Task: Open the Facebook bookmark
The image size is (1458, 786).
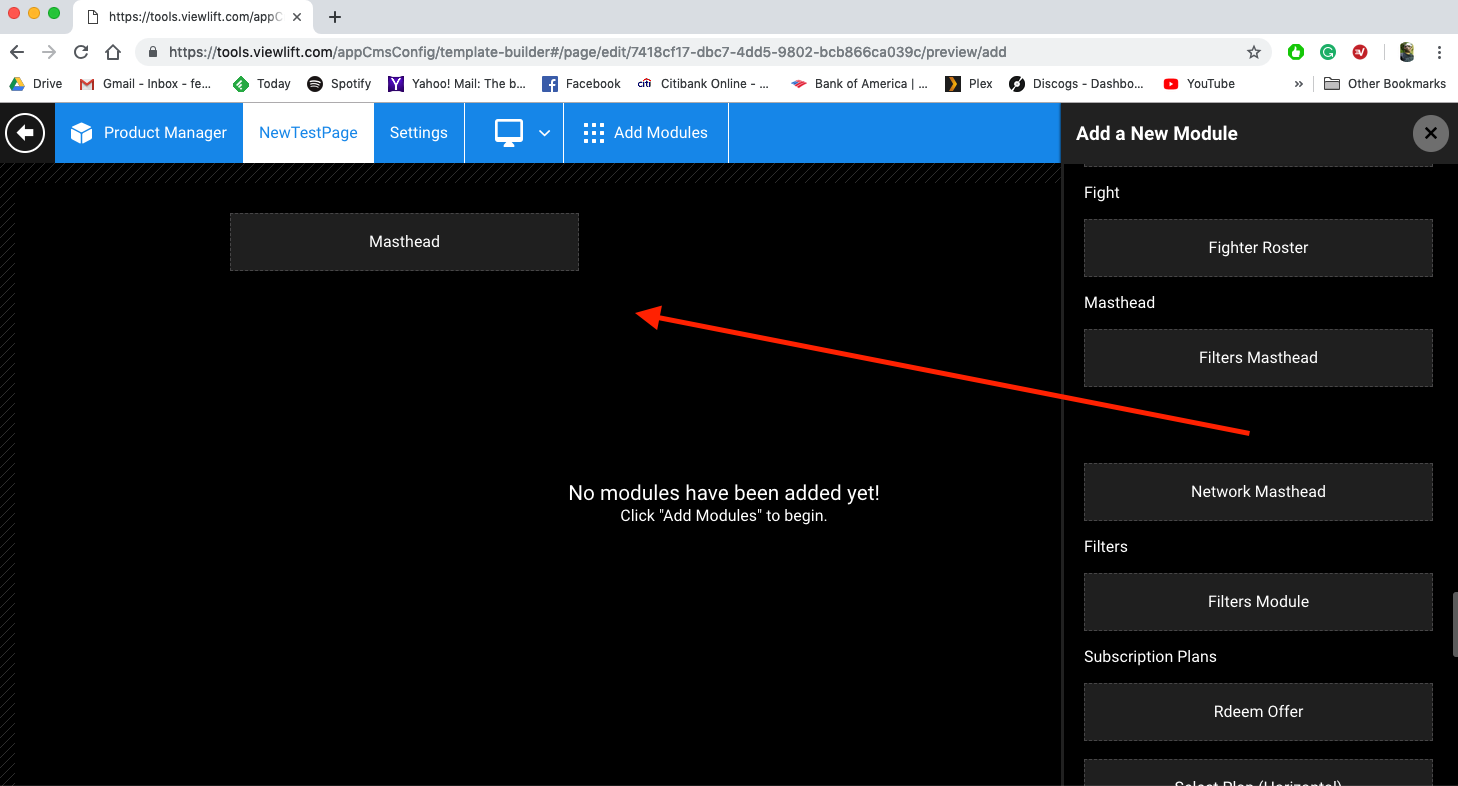Action: coord(581,84)
